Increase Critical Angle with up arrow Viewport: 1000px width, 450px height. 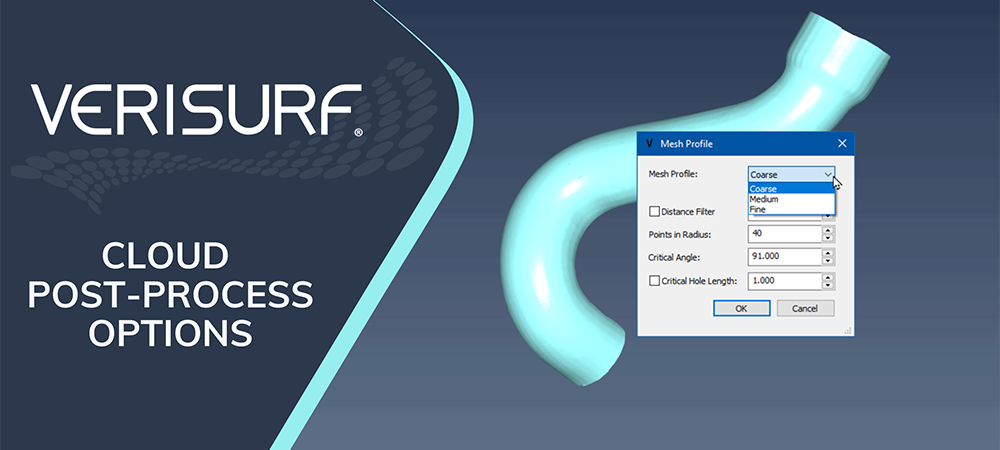[828, 253]
